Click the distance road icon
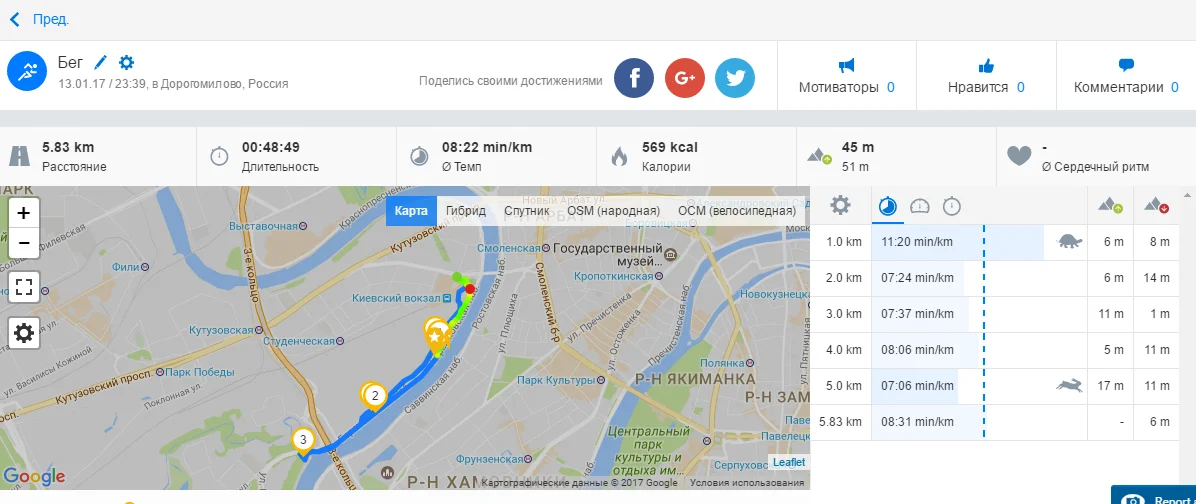Screen dimensions: 1196x504 [19, 156]
